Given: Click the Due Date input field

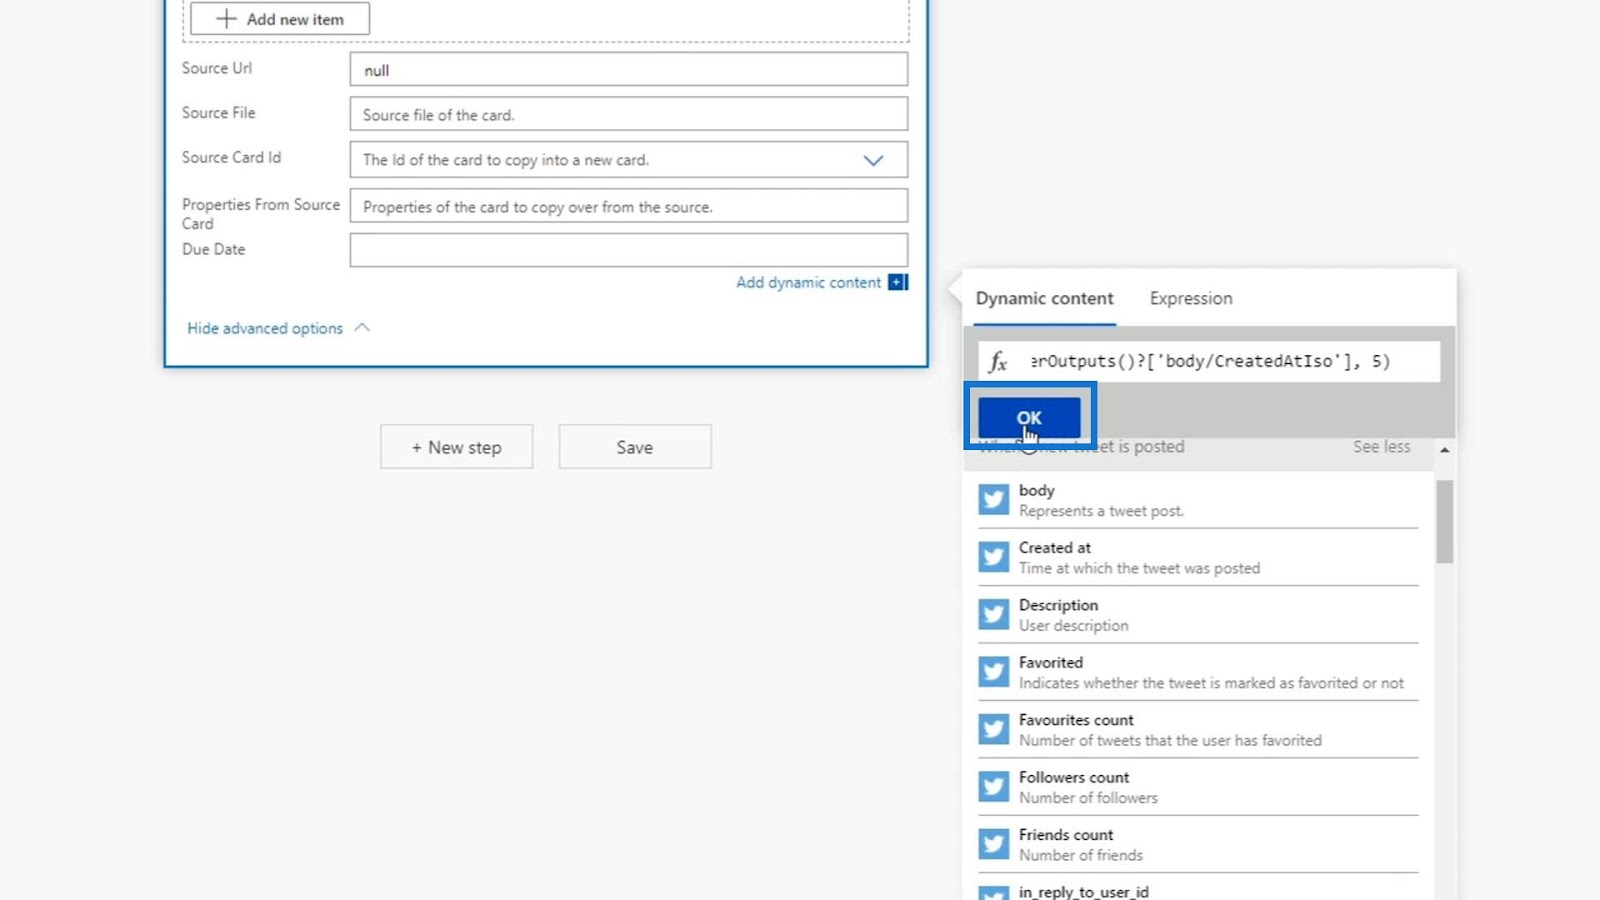Looking at the screenshot, I should pyautogui.click(x=629, y=250).
